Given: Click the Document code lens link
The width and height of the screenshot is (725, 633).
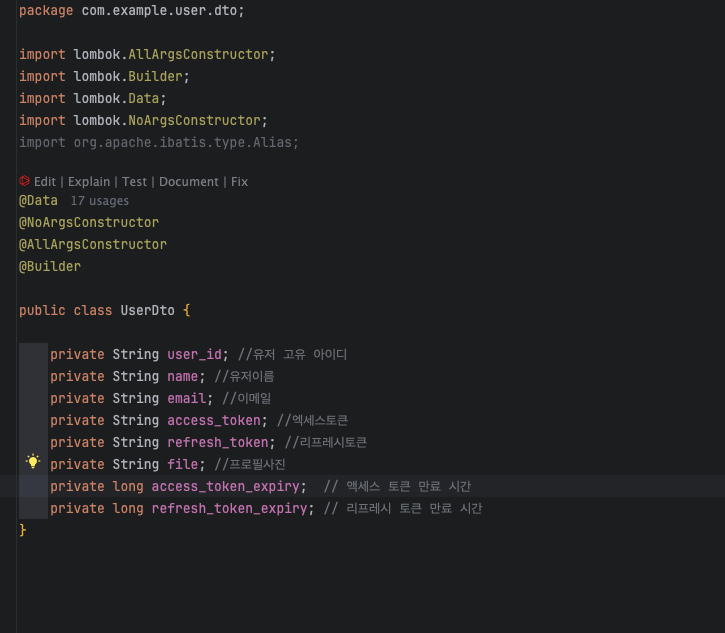Looking at the screenshot, I should coord(189,182).
